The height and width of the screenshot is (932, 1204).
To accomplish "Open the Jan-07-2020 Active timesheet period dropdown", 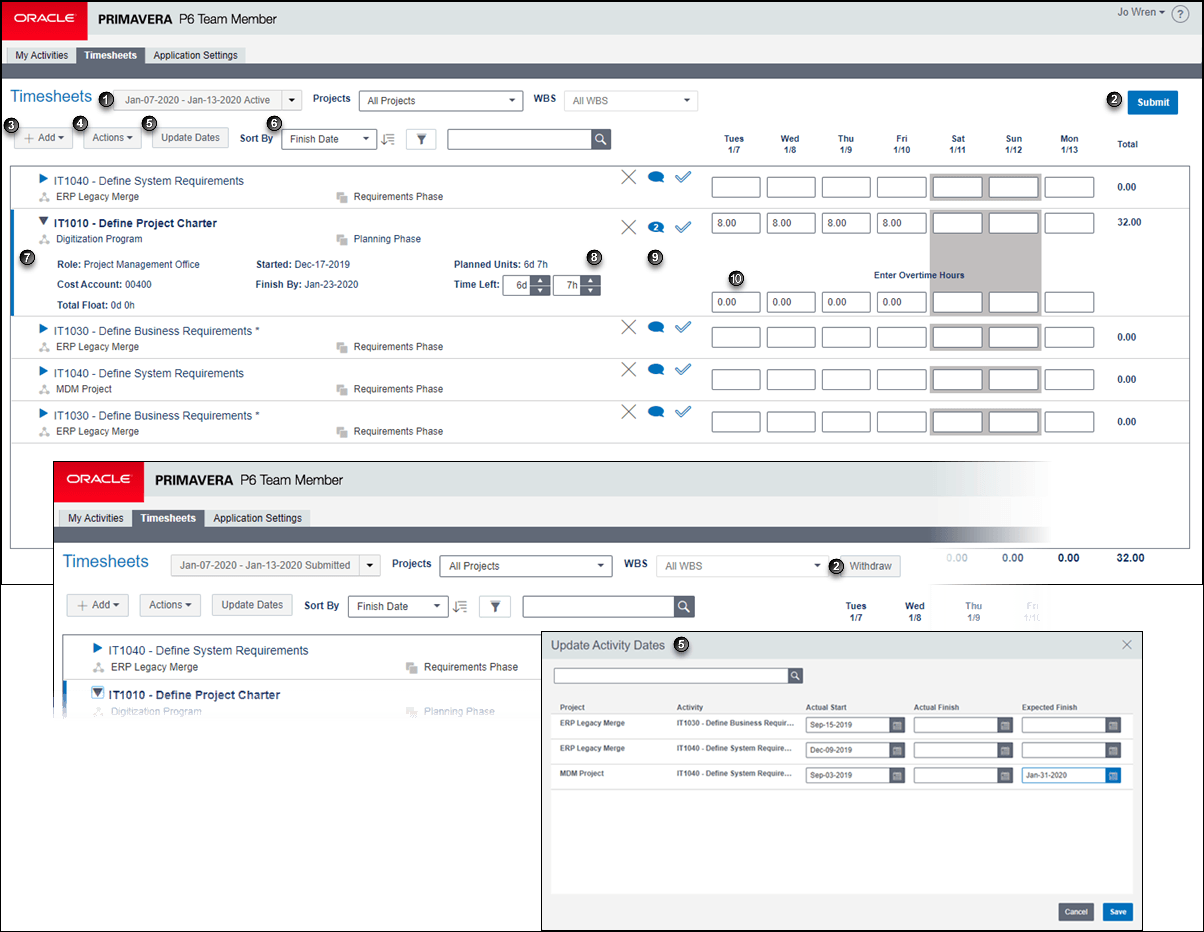I will click(292, 100).
